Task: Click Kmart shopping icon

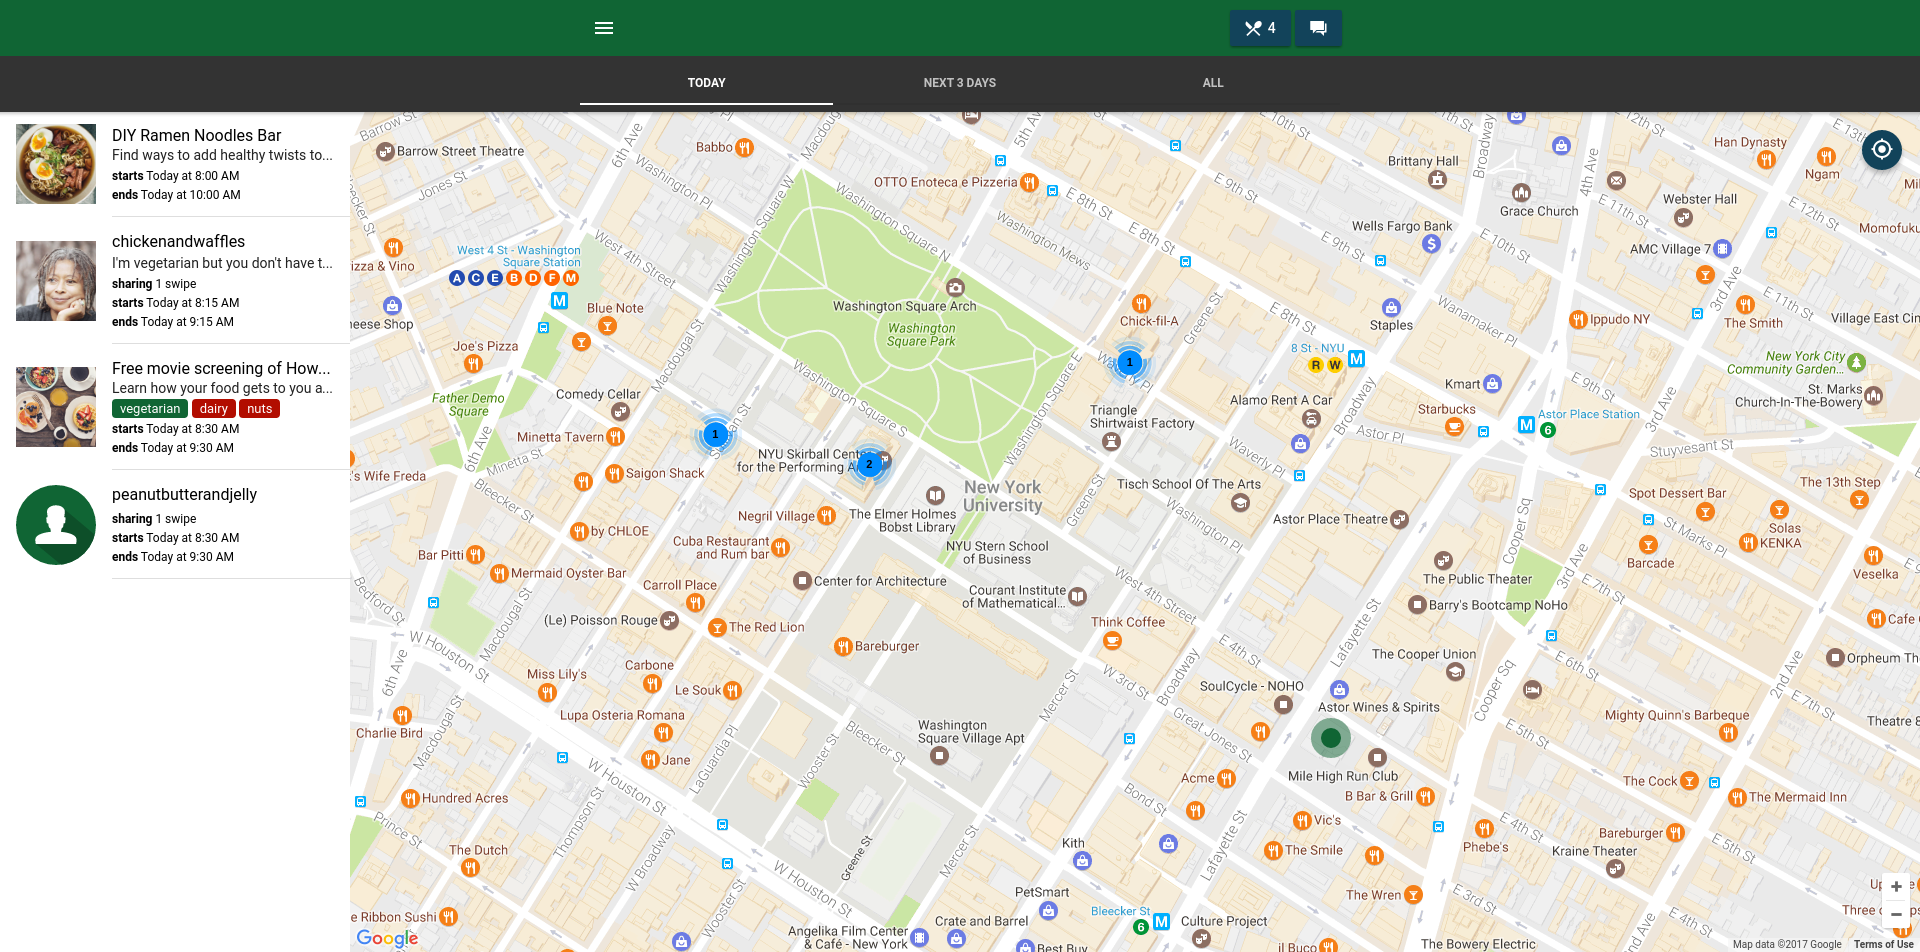Action: 1493,383
